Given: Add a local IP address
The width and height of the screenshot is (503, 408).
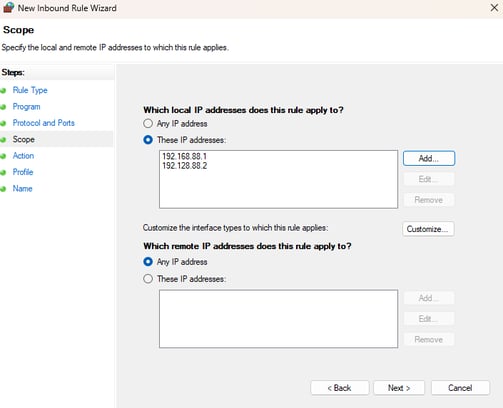Looking at the screenshot, I should coord(429,158).
